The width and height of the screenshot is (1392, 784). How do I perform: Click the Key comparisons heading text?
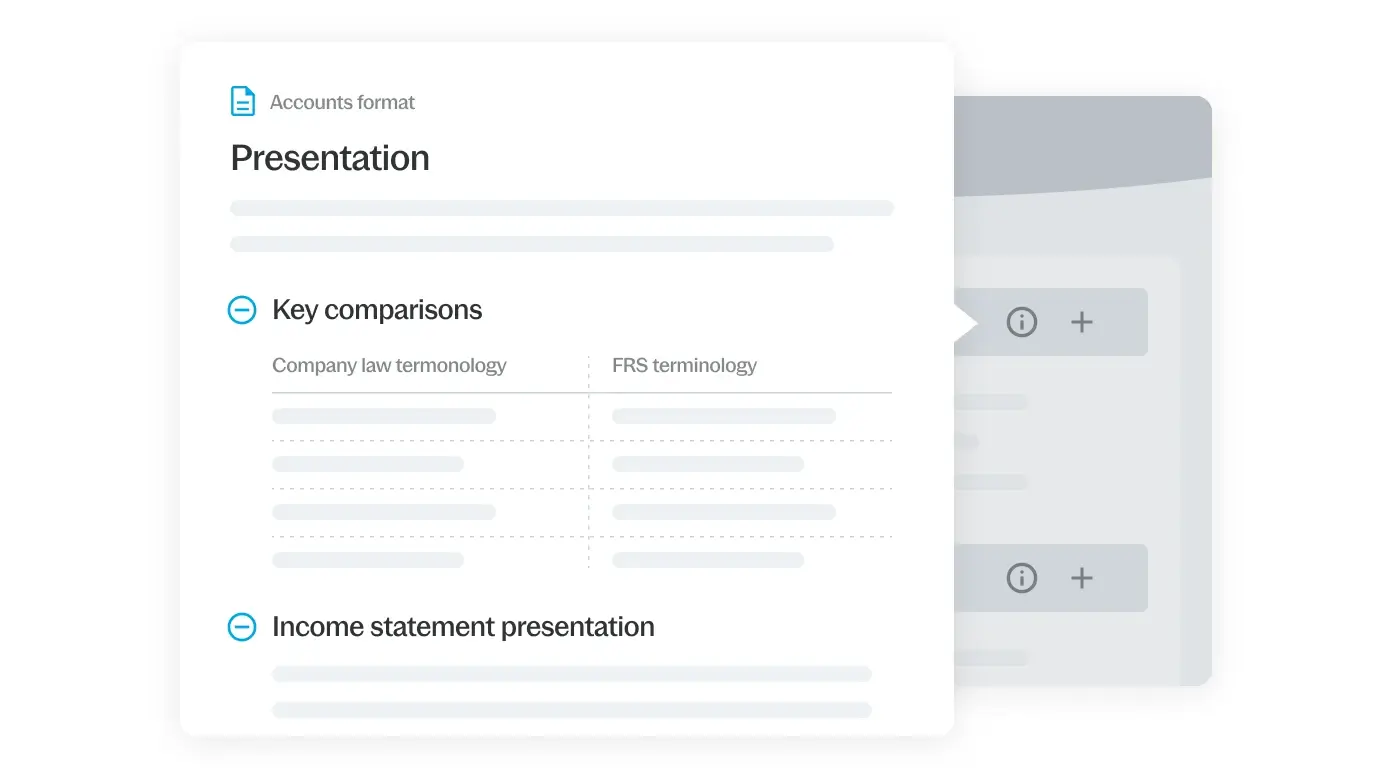(377, 310)
